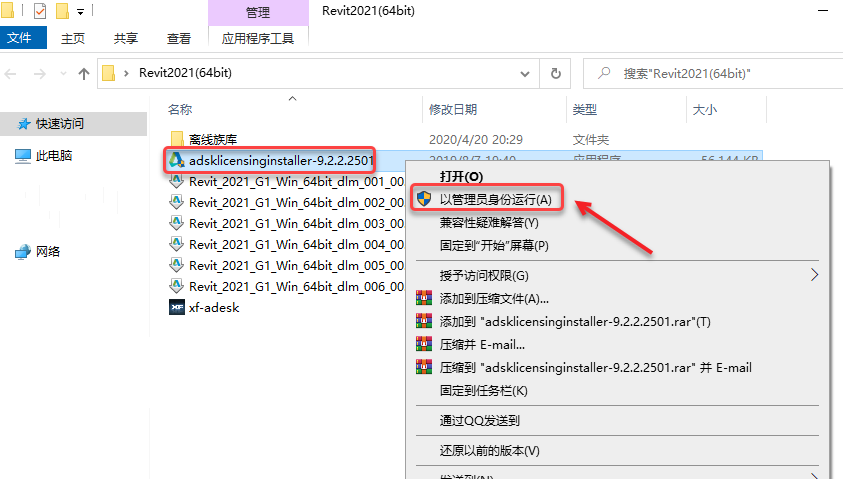Select Revit_2021_G1_Win_64bit_dlm_003 file
Image resolution: width=843 pixels, height=479 pixels.
(296, 224)
